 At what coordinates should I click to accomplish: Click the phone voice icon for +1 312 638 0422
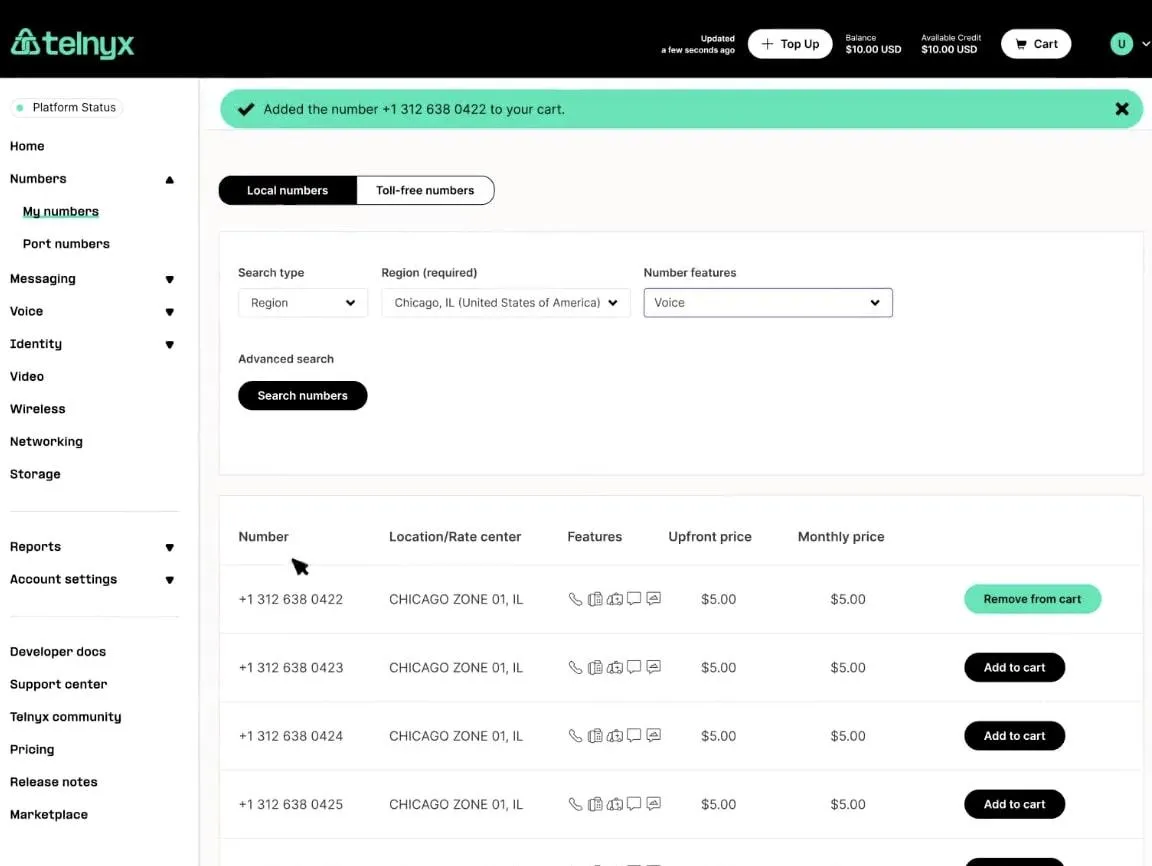coord(575,599)
